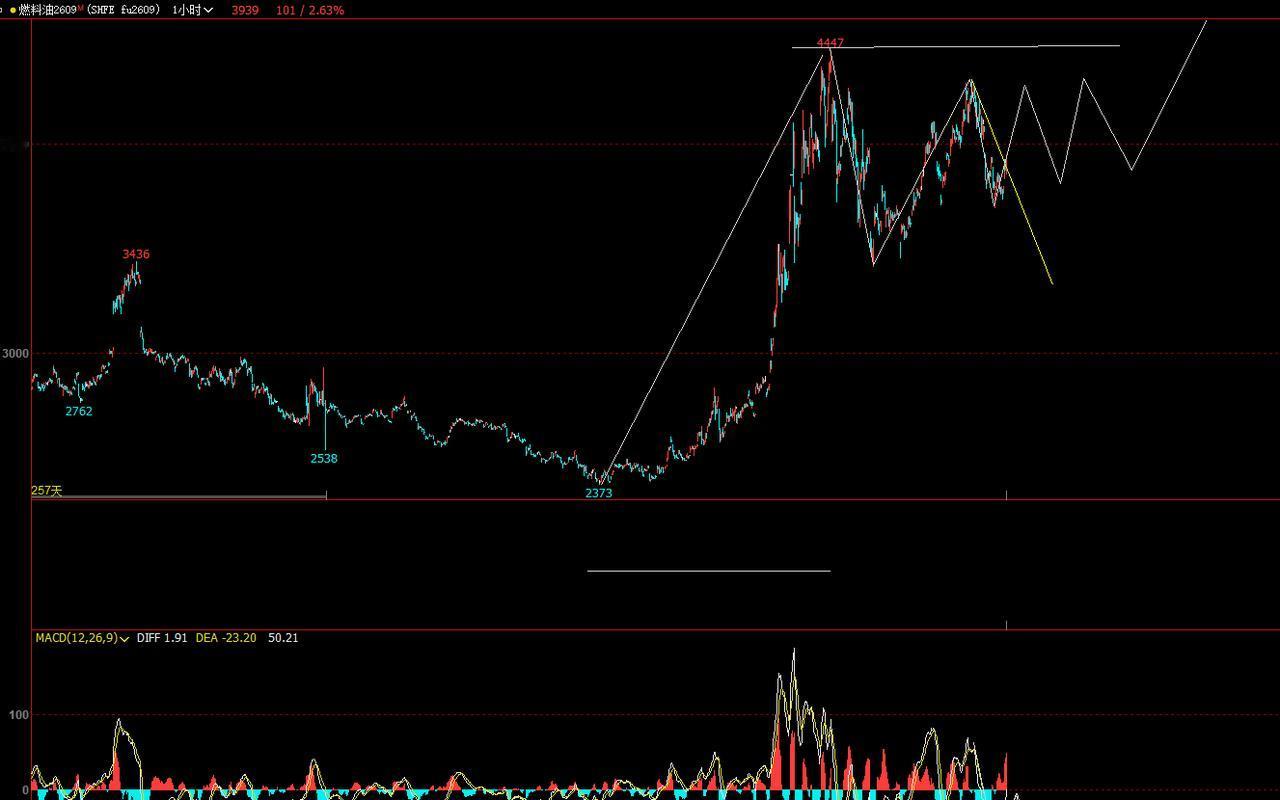Click the change value 101 / 2.63%
The width and height of the screenshot is (1280, 800).
(x=310, y=10)
